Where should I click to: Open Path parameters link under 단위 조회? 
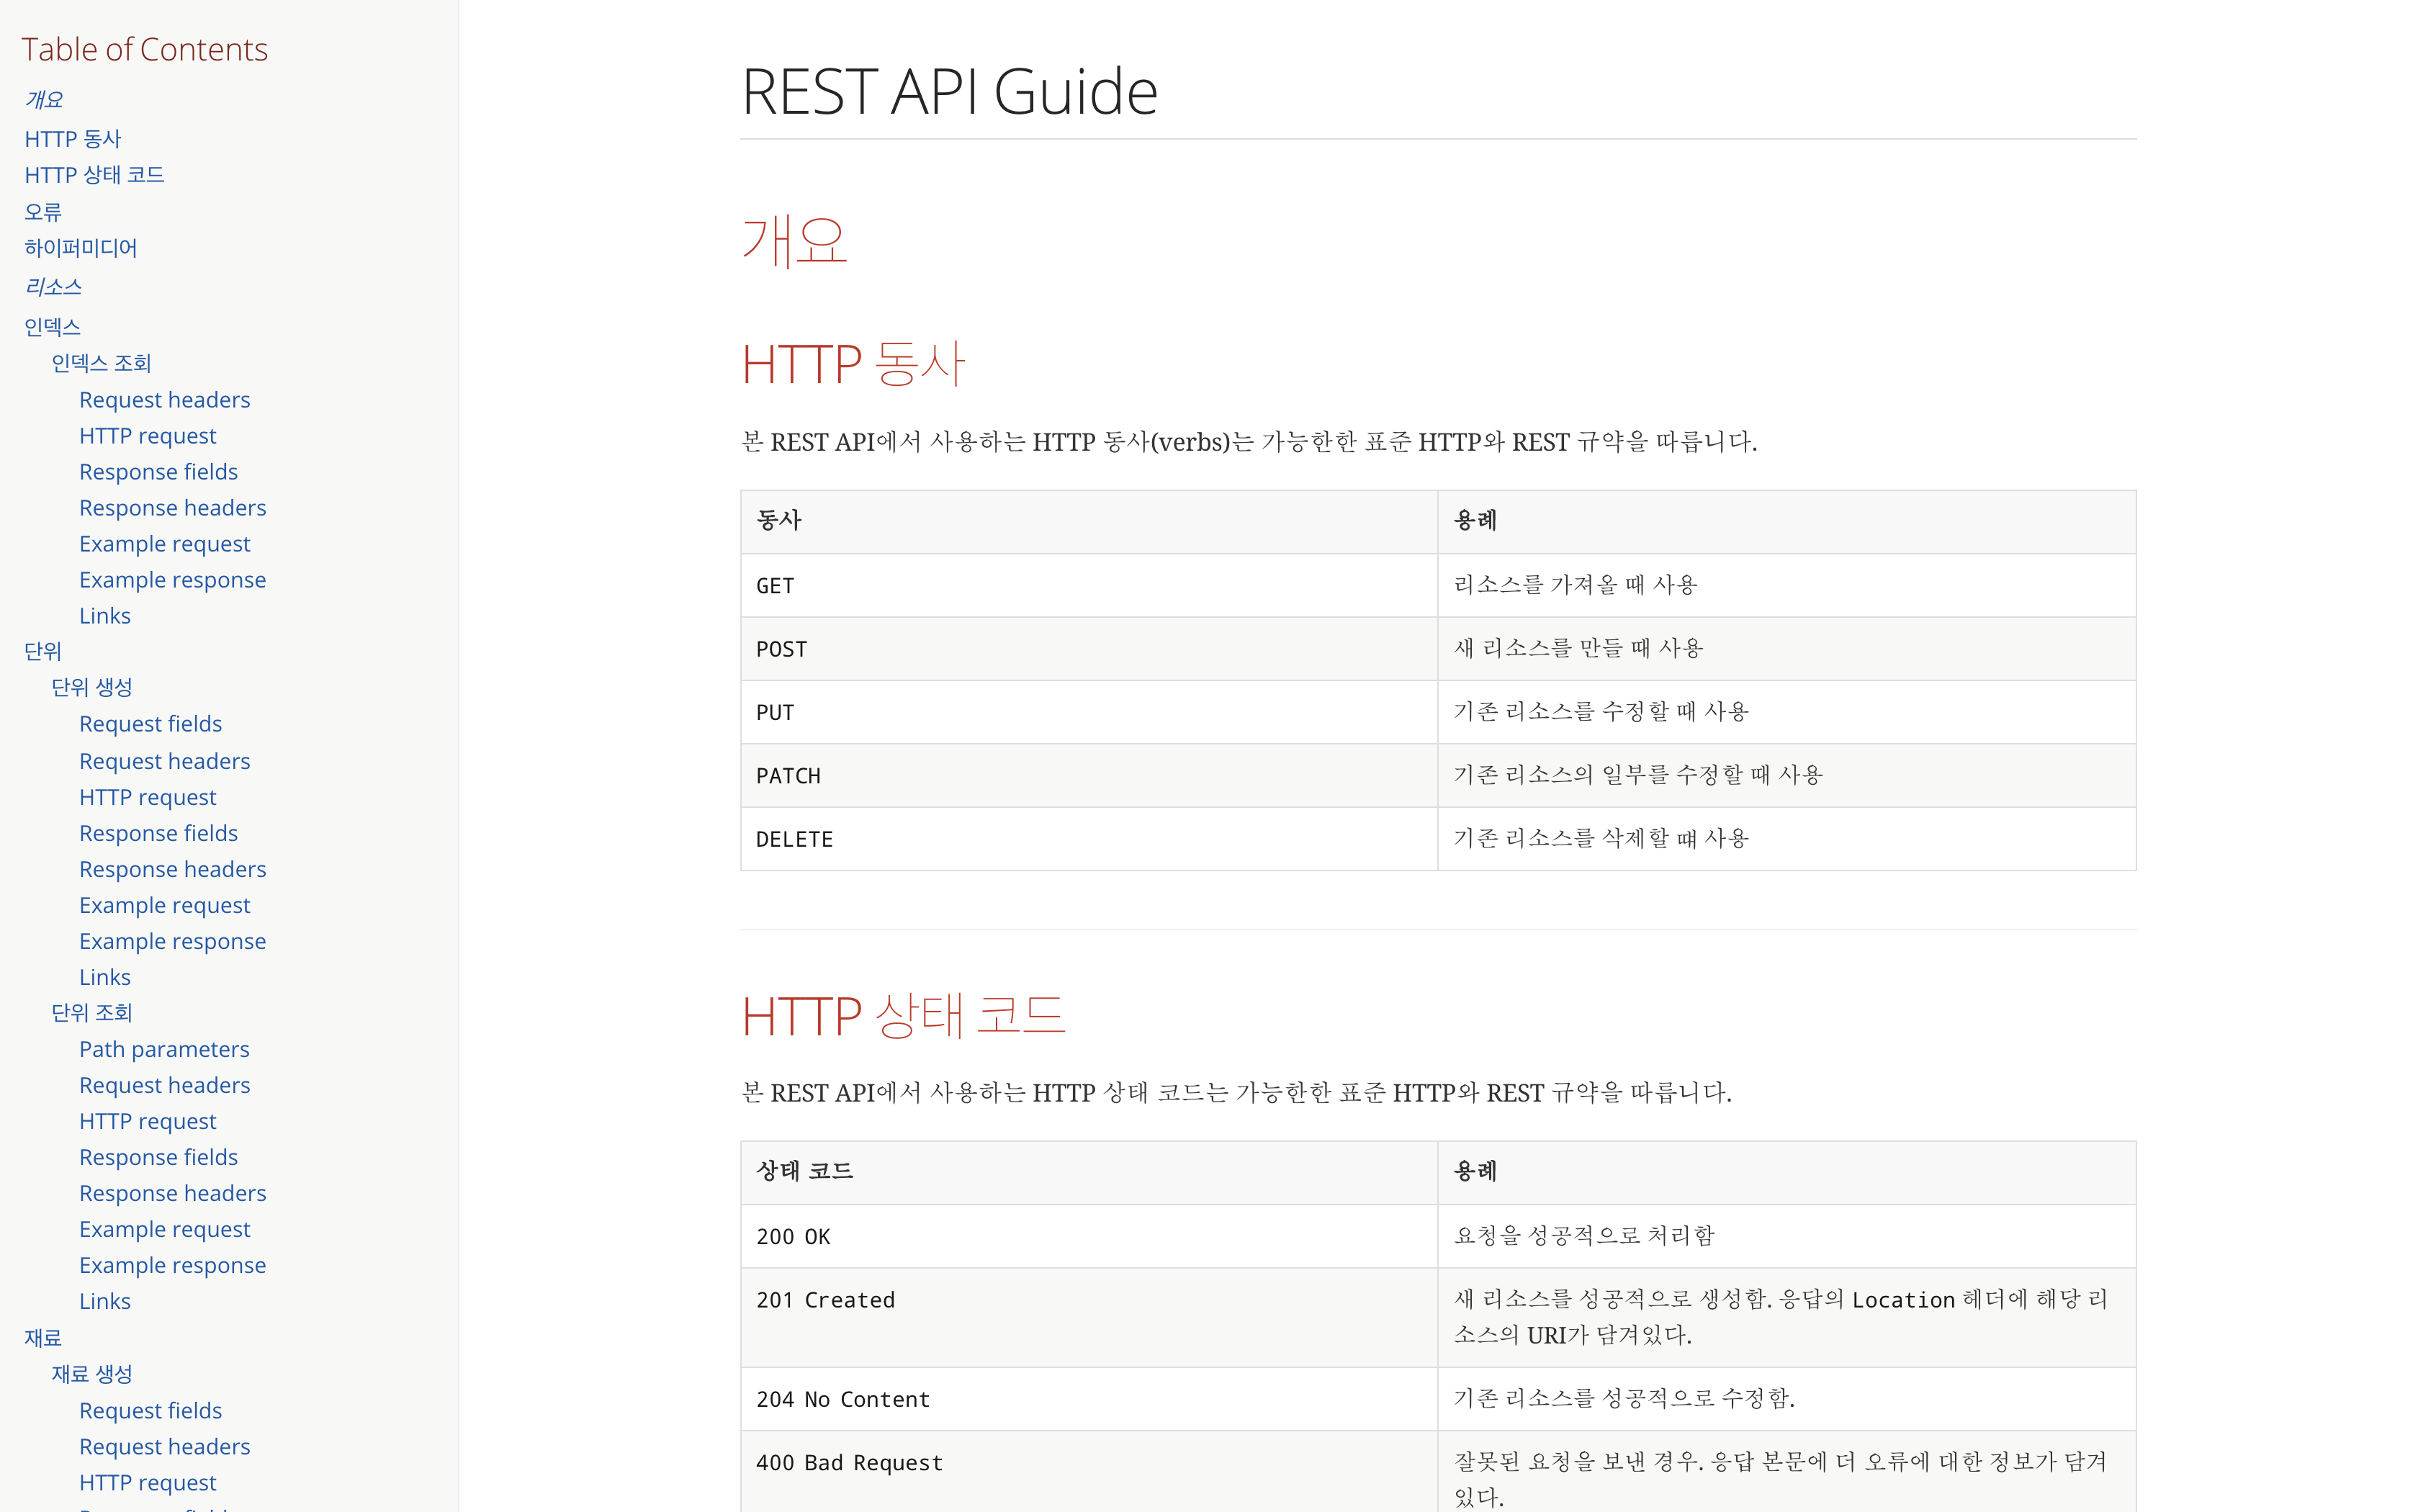point(164,1049)
